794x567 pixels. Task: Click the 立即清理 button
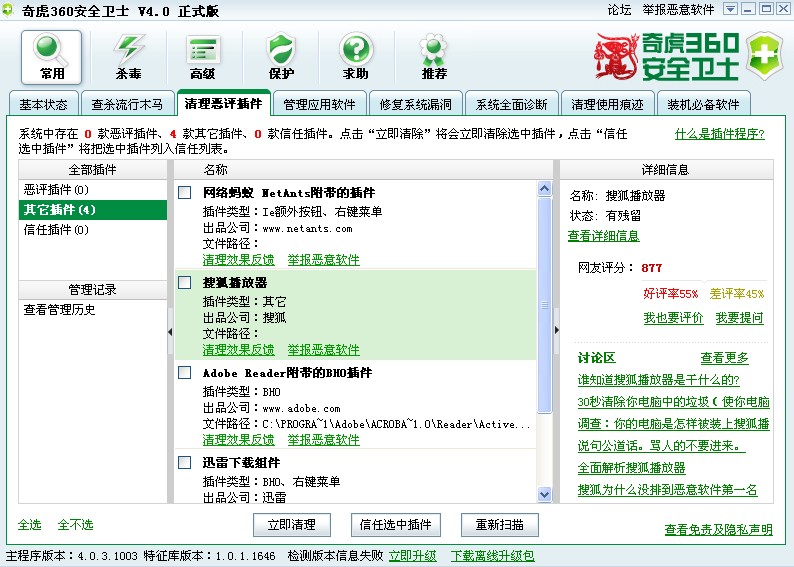click(292, 524)
